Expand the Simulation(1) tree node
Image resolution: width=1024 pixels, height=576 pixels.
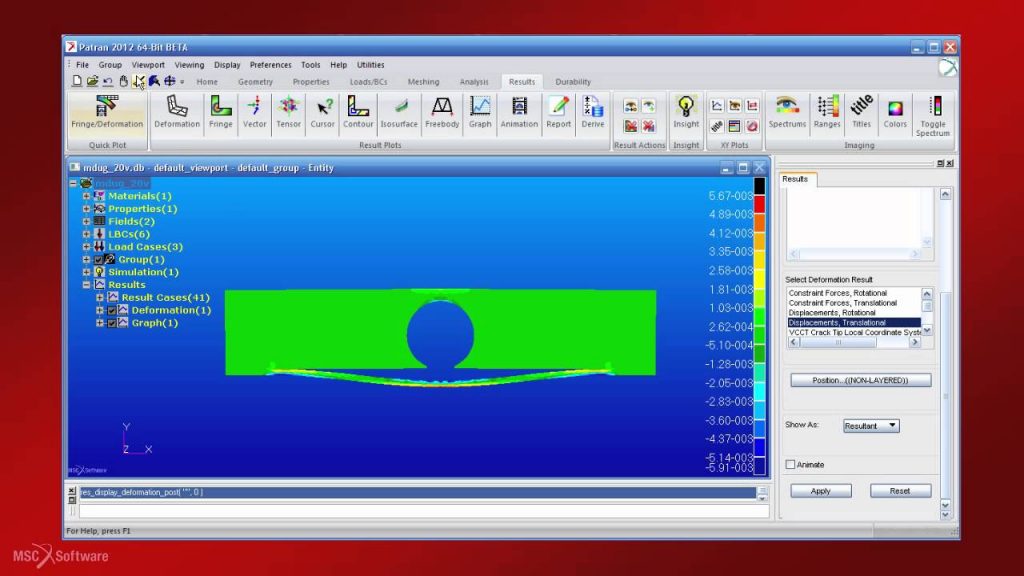[86, 272]
